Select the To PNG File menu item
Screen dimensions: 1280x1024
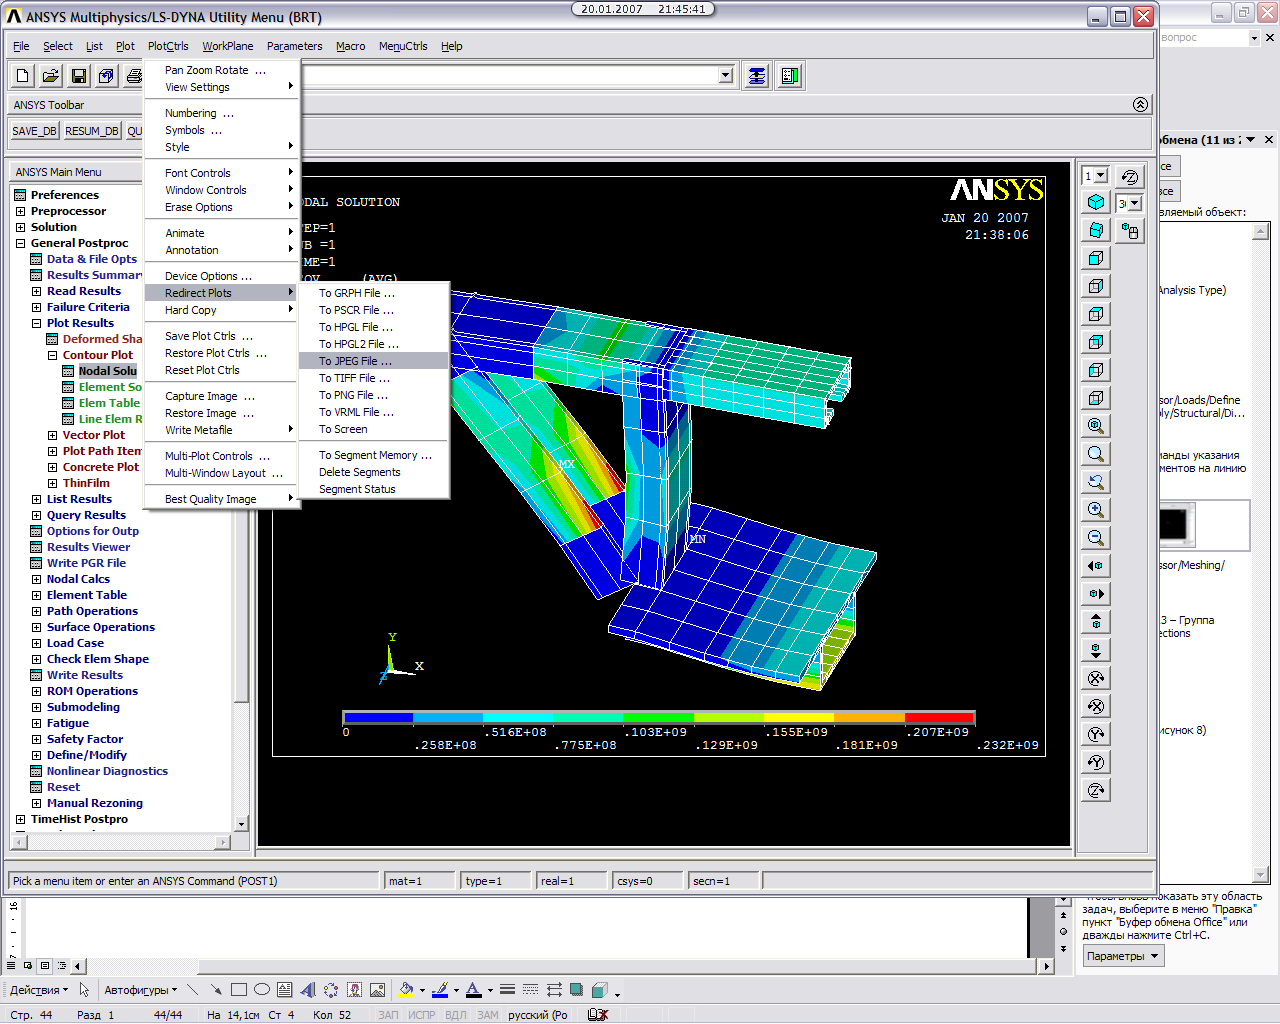tap(374, 395)
